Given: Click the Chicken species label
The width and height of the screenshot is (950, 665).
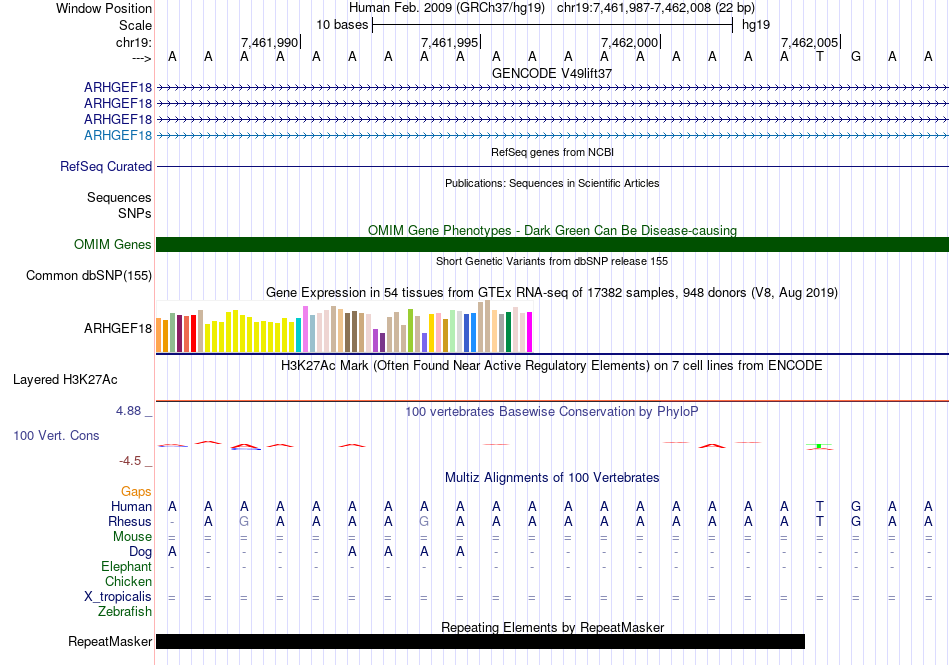Looking at the screenshot, I should (128, 581).
